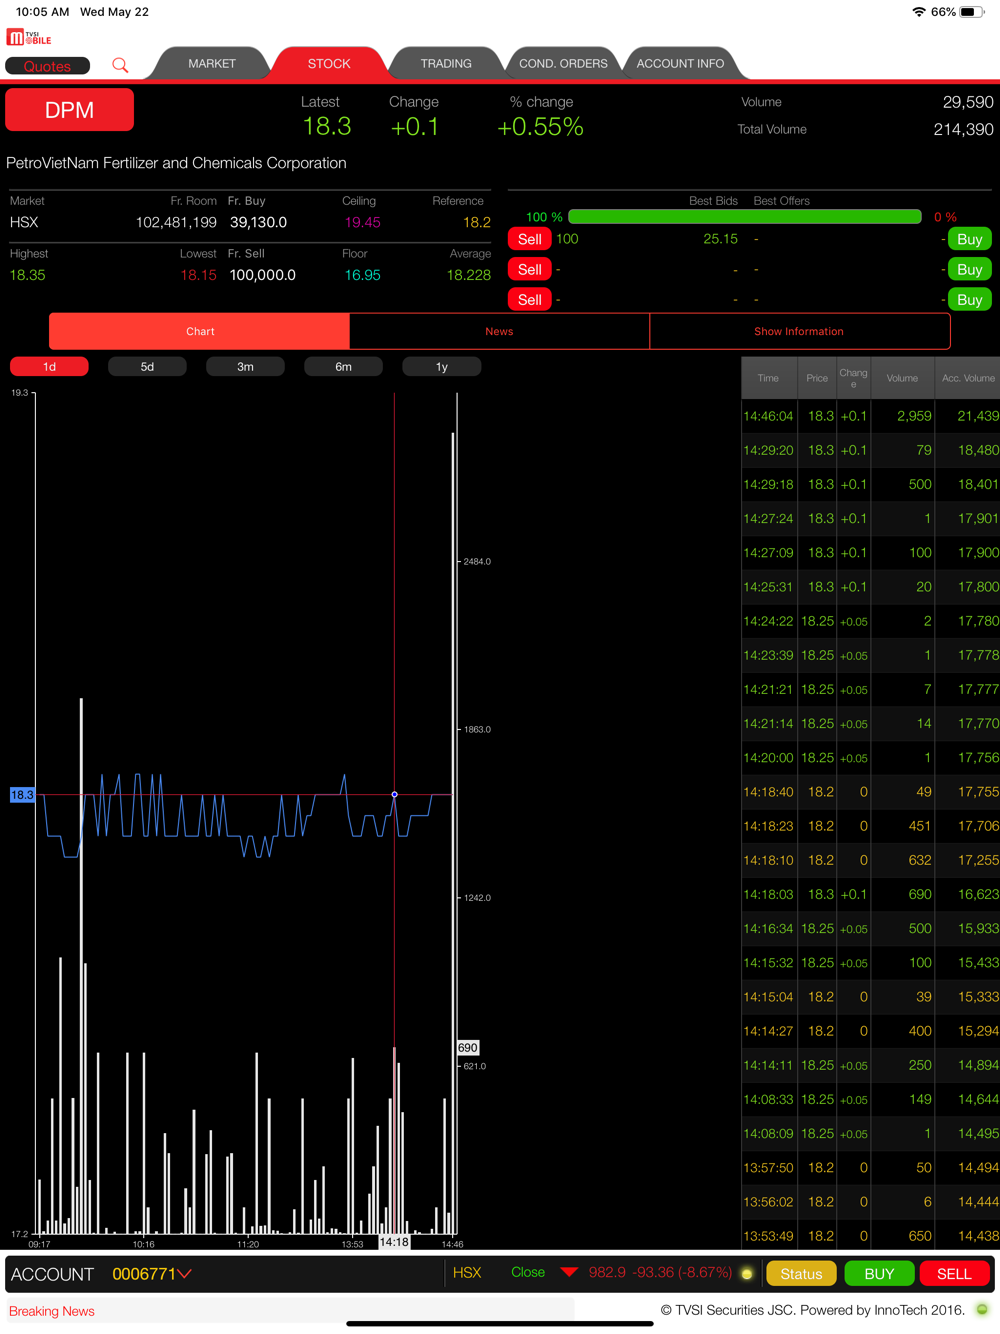This screenshot has height=1334, width=1000.
Task: Tap the 18.3 price label on chart axis
Action: (x=22, y=795)
